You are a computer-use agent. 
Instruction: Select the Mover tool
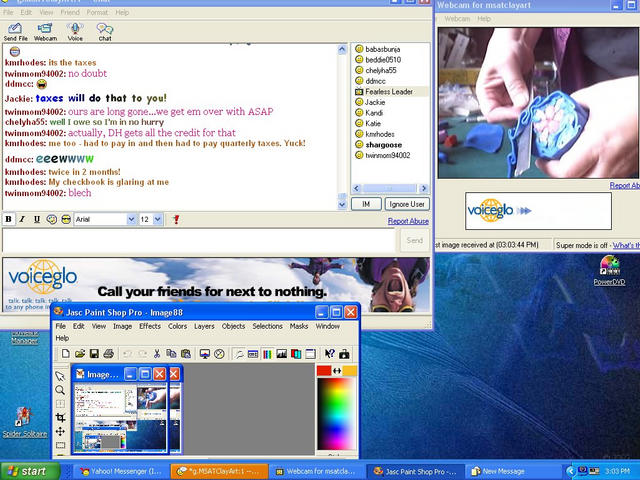coord(60,431)
